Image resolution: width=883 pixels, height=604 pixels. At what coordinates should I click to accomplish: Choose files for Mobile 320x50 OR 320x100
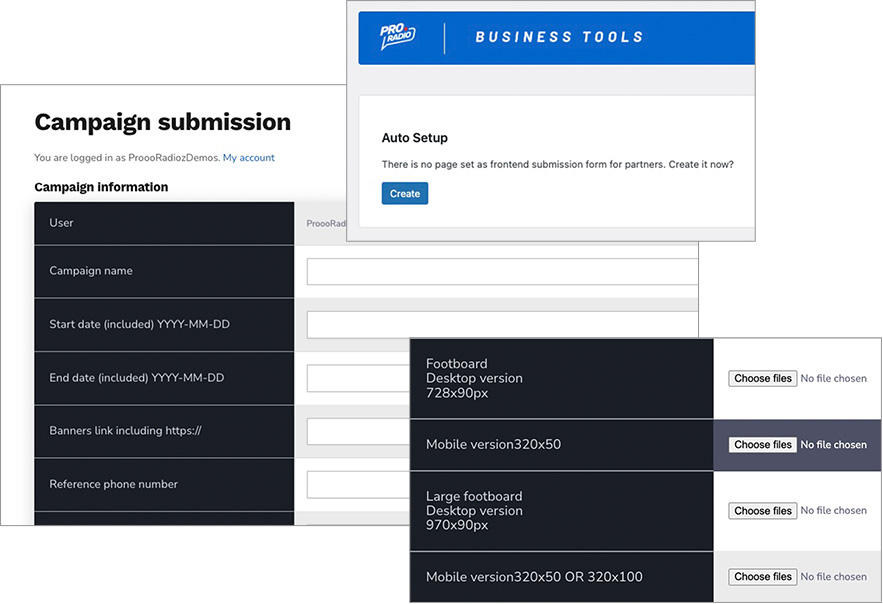(x=762, y=577)
